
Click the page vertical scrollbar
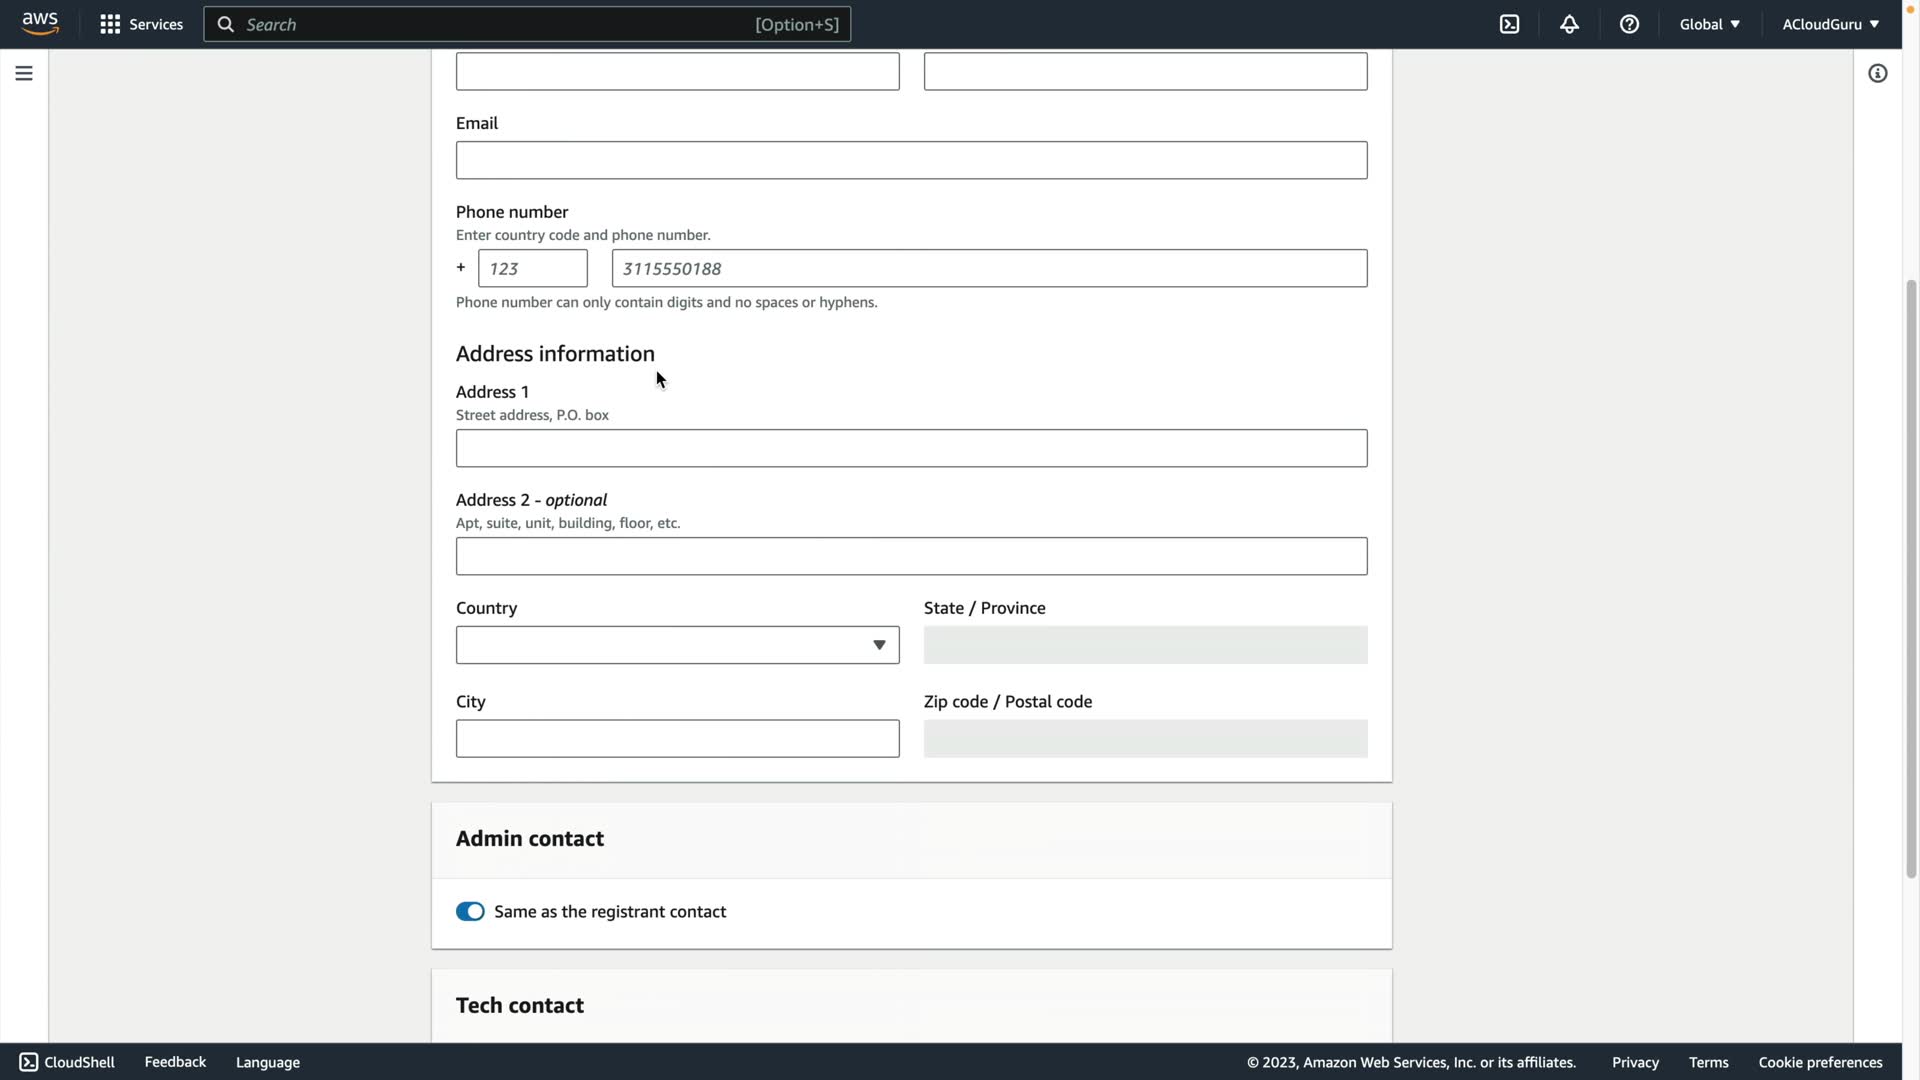[x=1911, y=580]
